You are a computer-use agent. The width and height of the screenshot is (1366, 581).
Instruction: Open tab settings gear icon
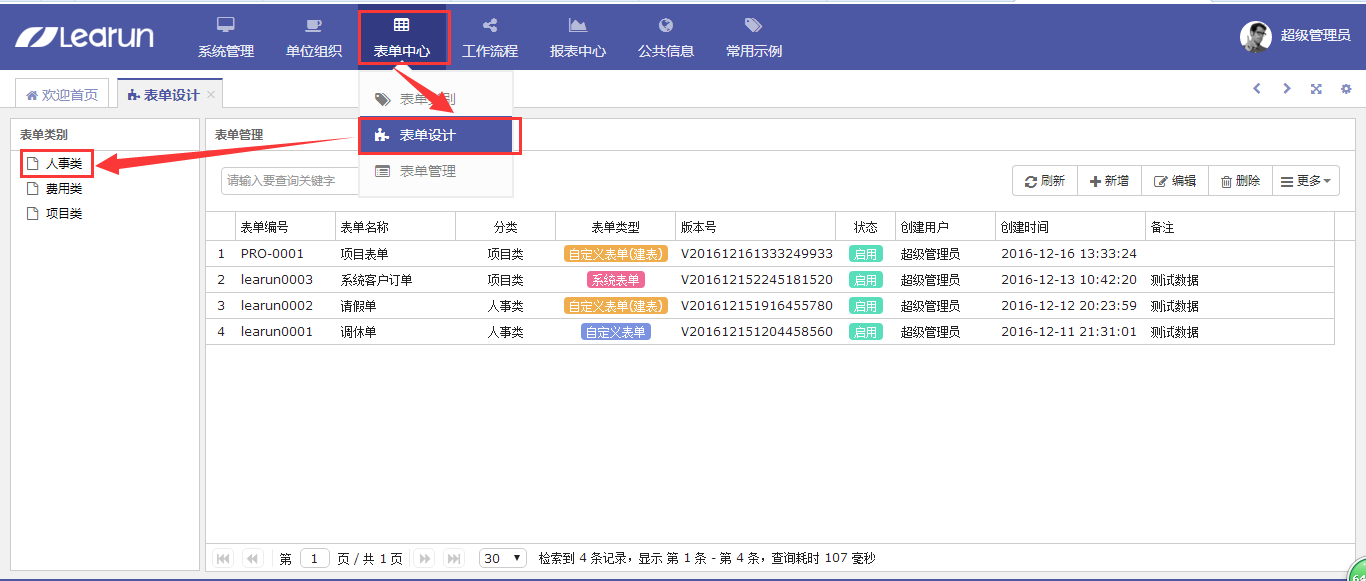pyautogui.click(x=1346, y=89)
